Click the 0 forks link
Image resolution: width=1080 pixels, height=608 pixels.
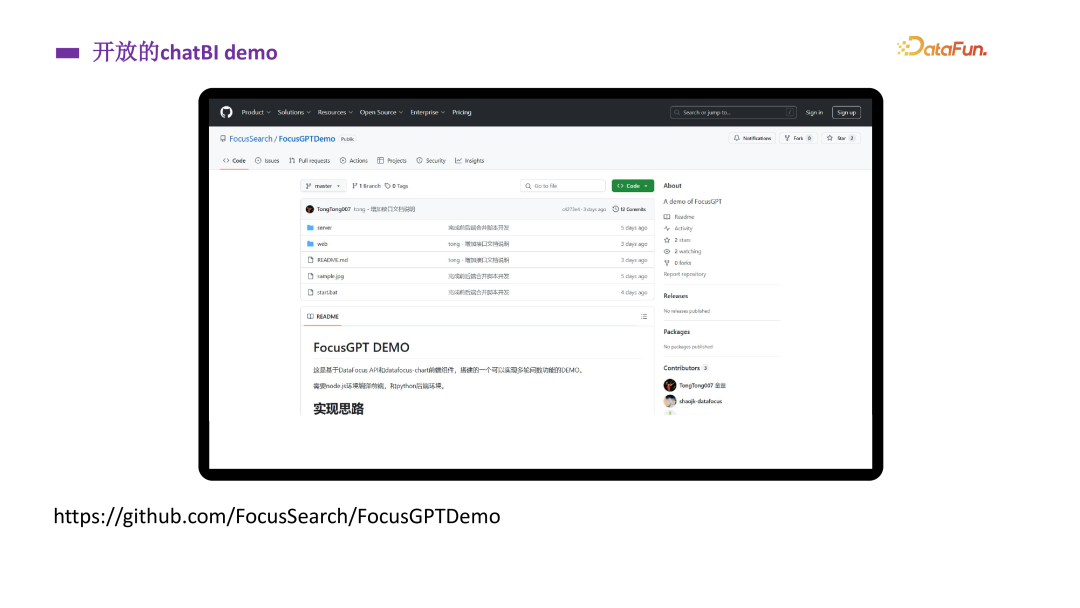pyautogui.click(x=677, y=263)
